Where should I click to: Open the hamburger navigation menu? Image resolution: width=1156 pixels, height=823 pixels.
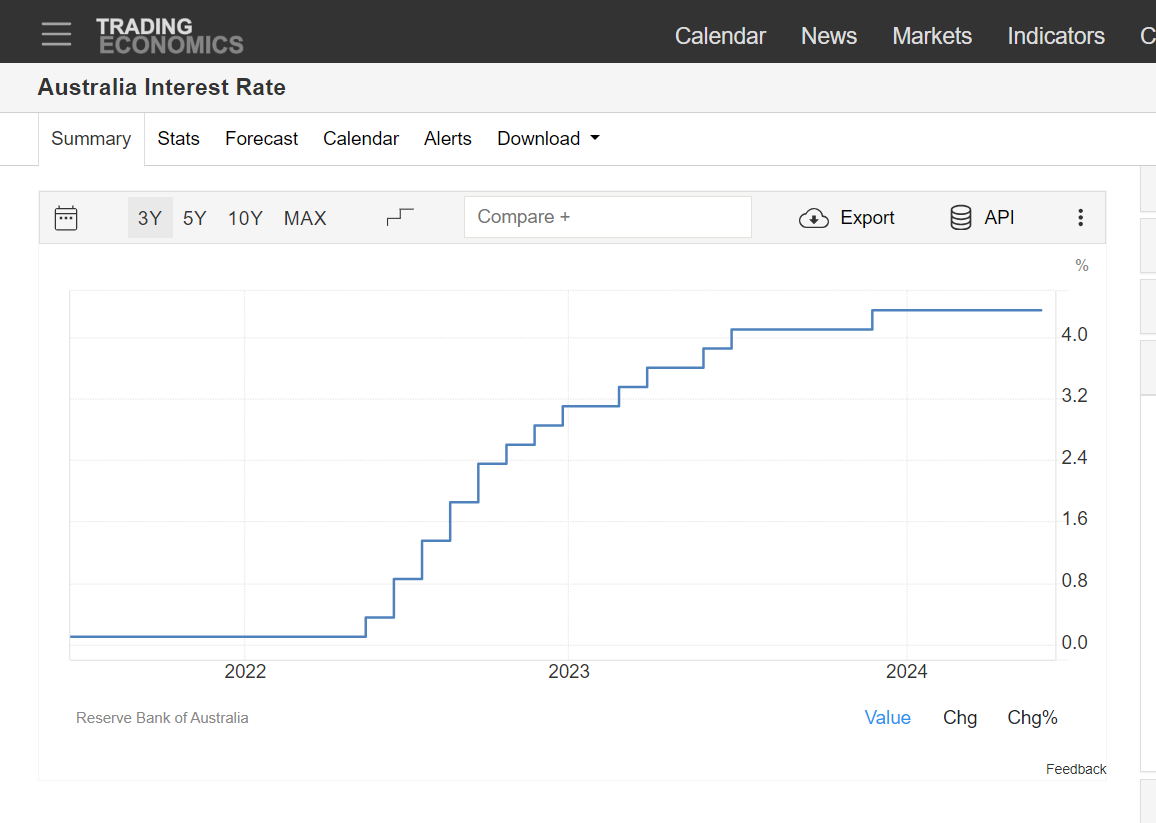56,34
